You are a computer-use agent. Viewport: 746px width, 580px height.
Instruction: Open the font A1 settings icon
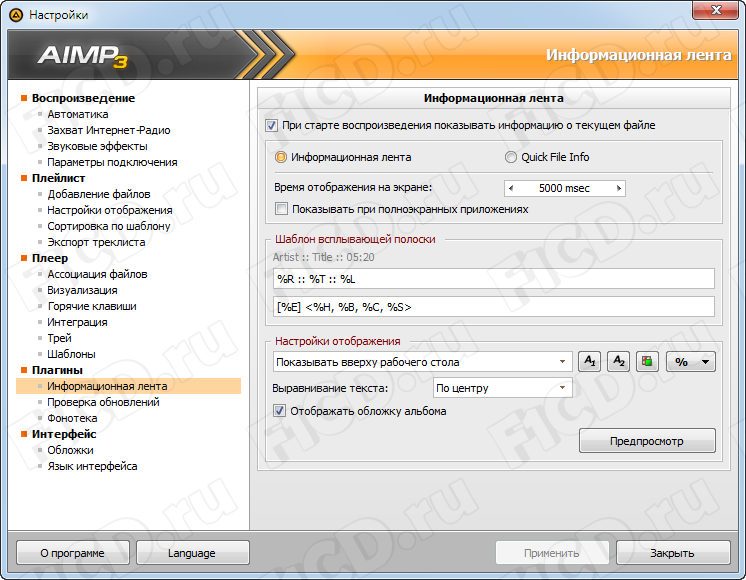tap(589, 362)
